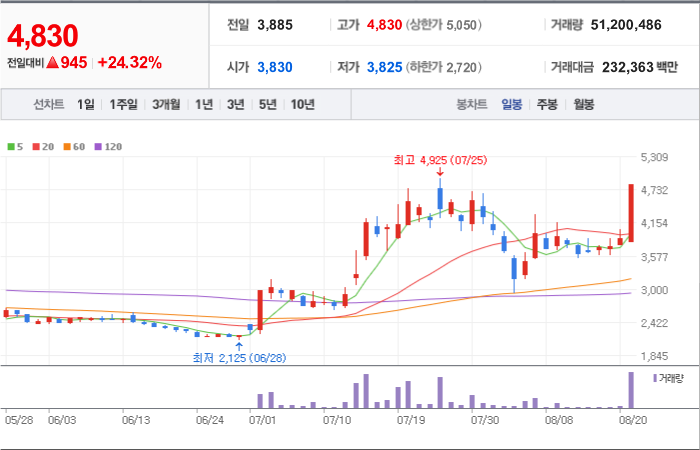Click the 봉차트 label
This screenshot has width=700, height=450.
472,105
